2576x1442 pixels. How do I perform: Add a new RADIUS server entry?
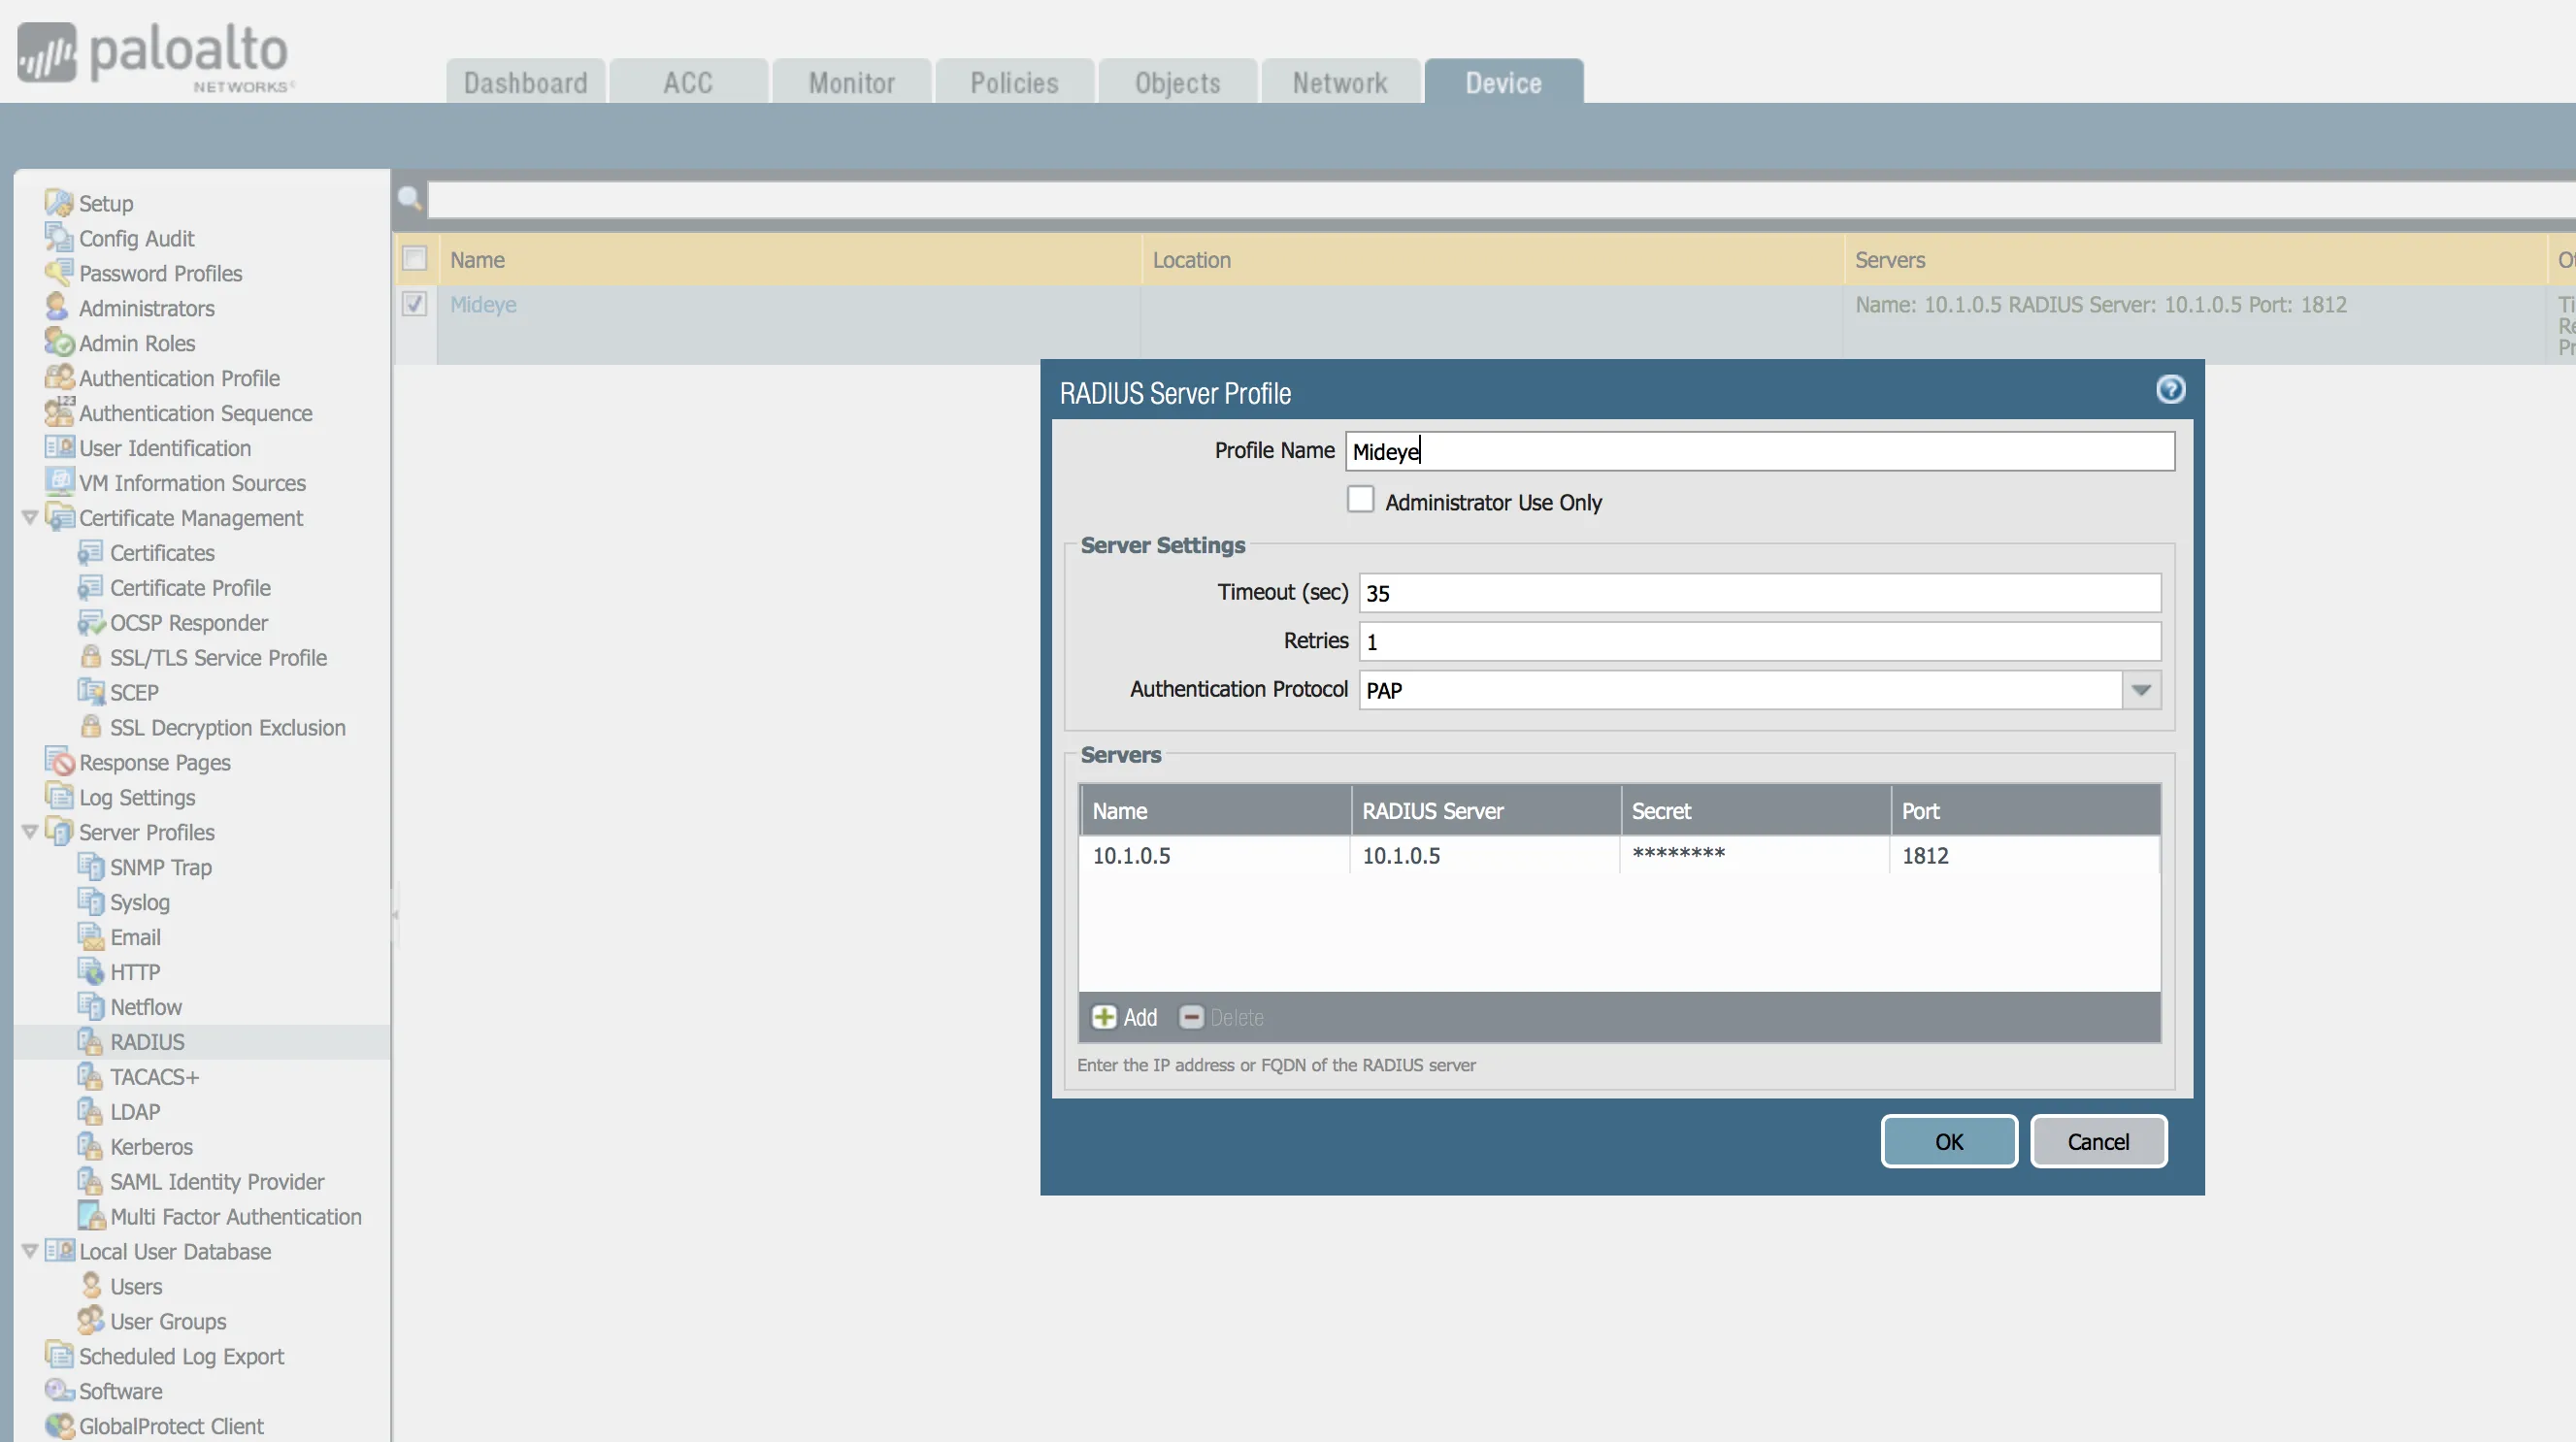(1123, 1017)
